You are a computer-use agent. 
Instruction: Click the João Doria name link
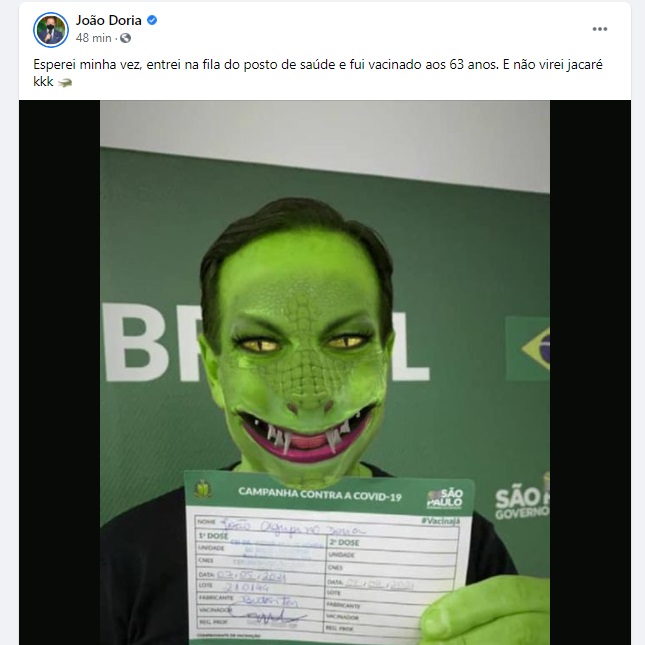tap(109, 20)
